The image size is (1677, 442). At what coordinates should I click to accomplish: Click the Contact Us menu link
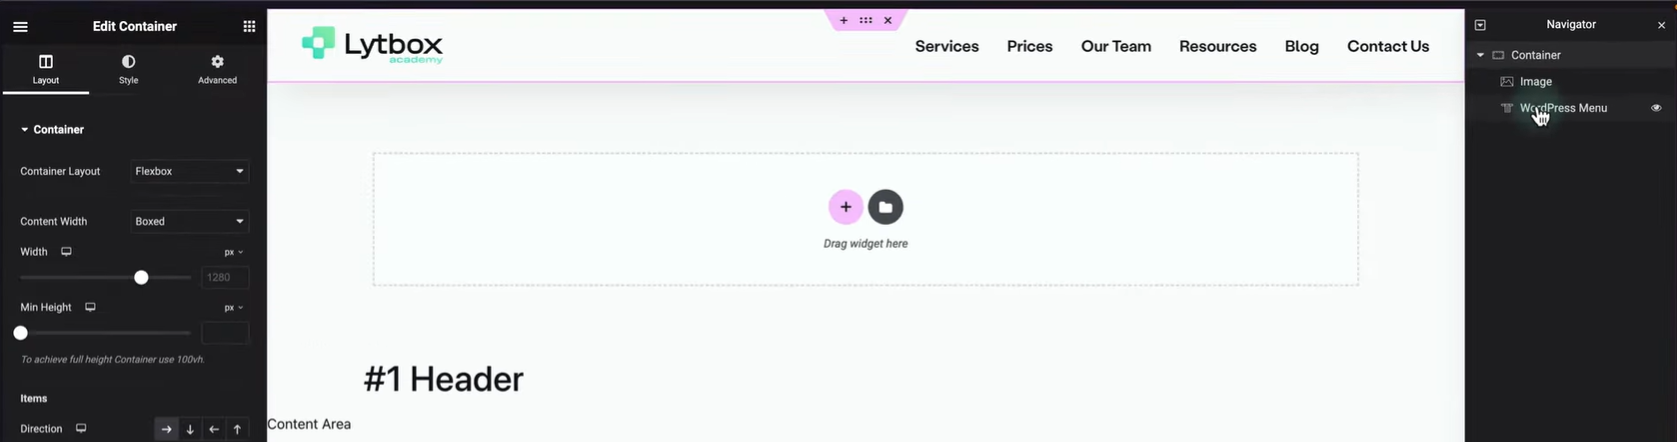[x=1387, y=46]
